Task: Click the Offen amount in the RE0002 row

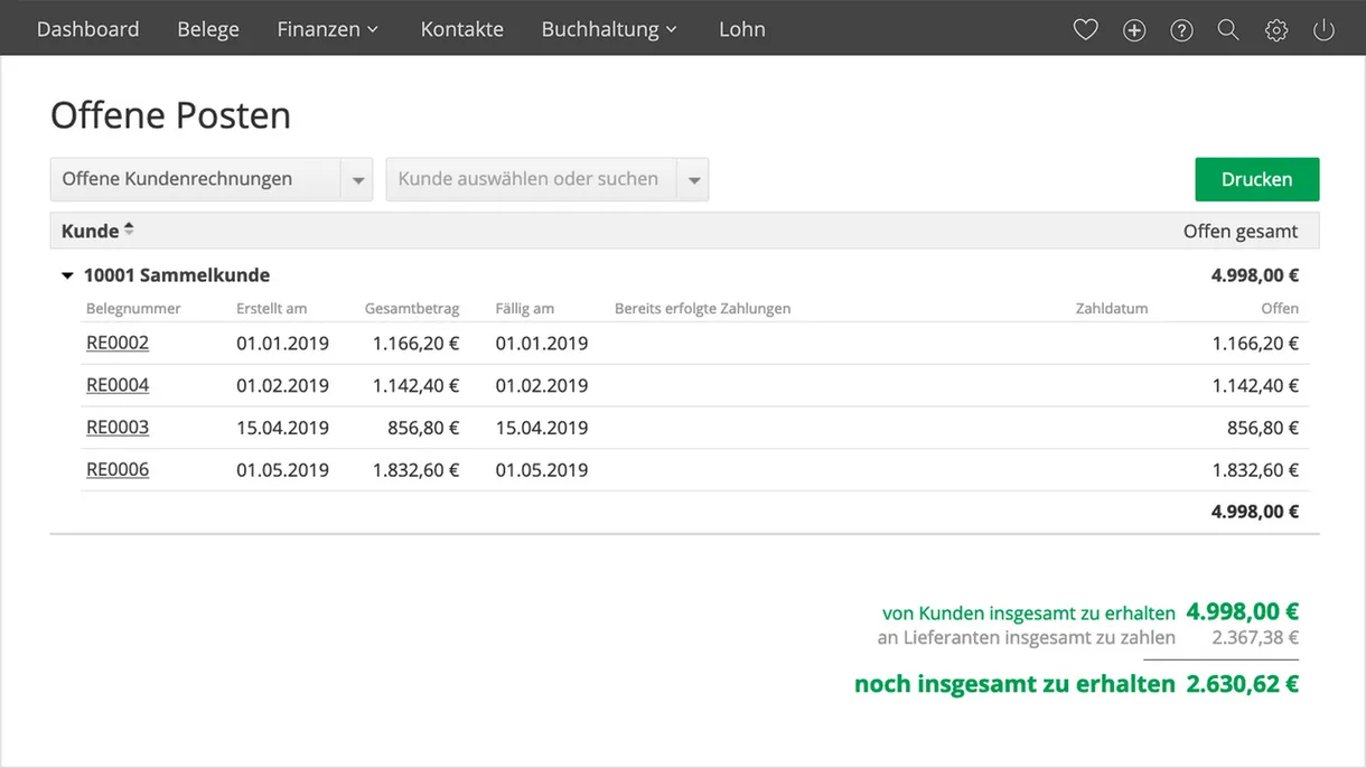Action: coord(1256,343)
